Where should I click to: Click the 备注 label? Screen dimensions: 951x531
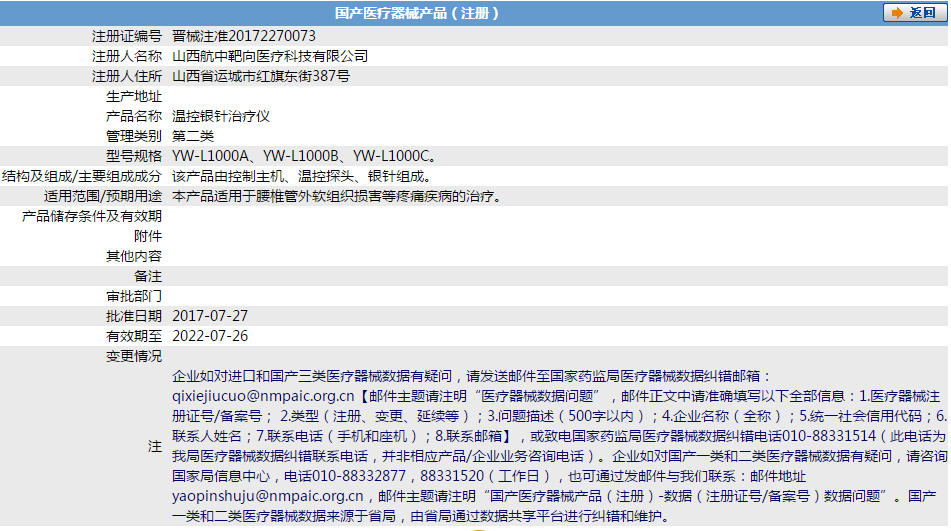pyautogui.click(x=148, y=276)
